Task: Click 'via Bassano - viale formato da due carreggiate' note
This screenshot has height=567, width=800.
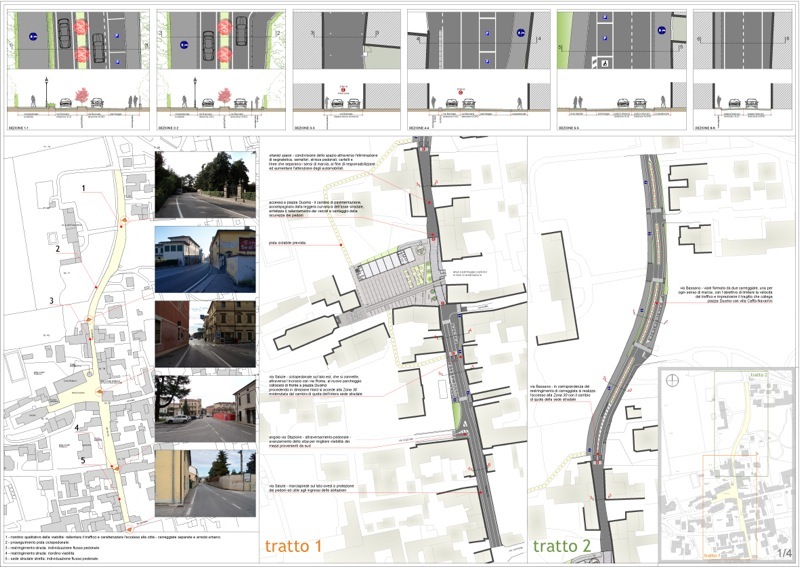Action: pyautogui.click(x=726, y=294)
